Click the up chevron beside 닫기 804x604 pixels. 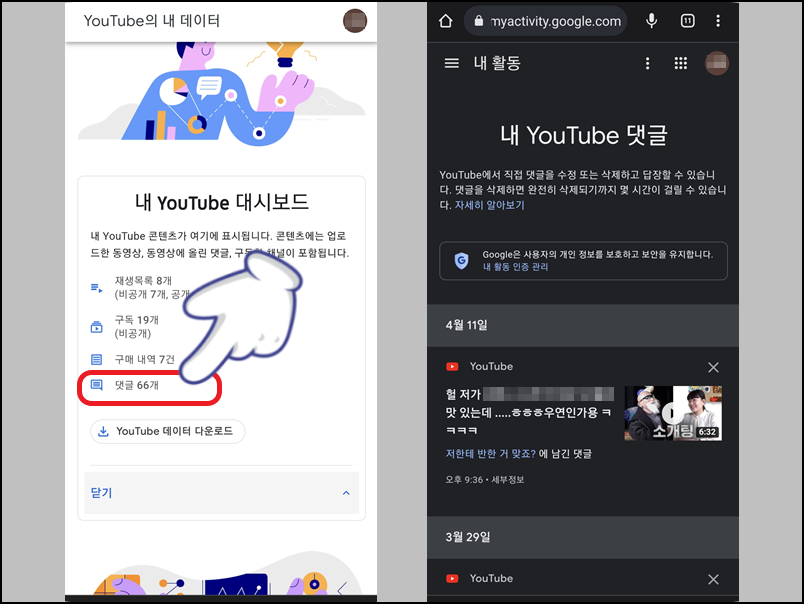point(346,493)
